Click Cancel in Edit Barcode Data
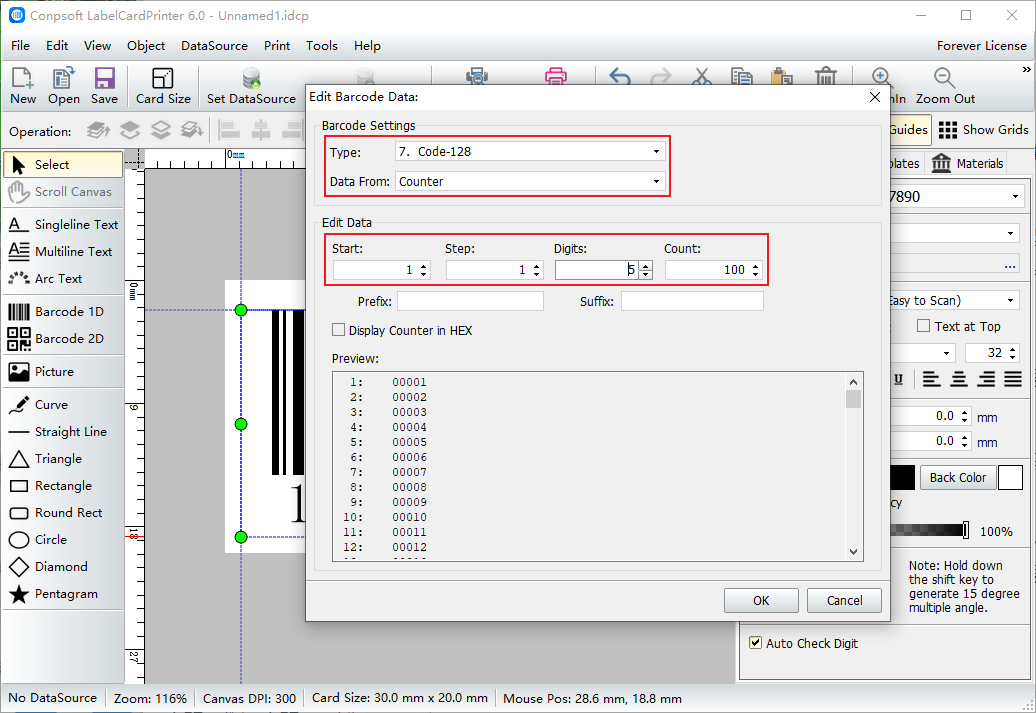The height and width of the screenshot is (713, 1036). 844,600
